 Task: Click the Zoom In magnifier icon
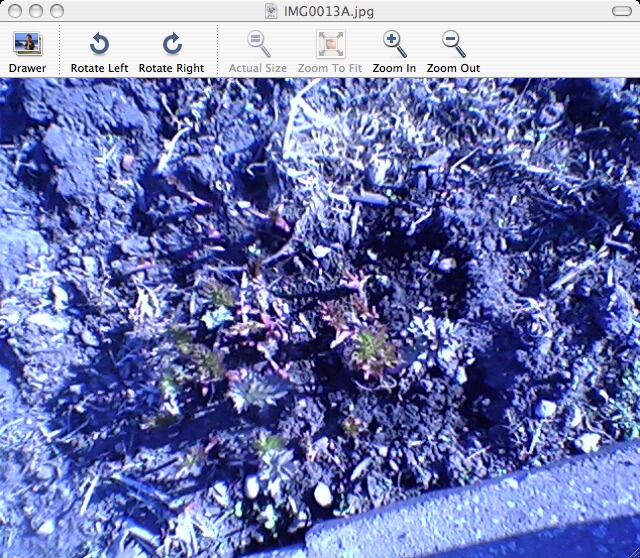click(394, 44)
